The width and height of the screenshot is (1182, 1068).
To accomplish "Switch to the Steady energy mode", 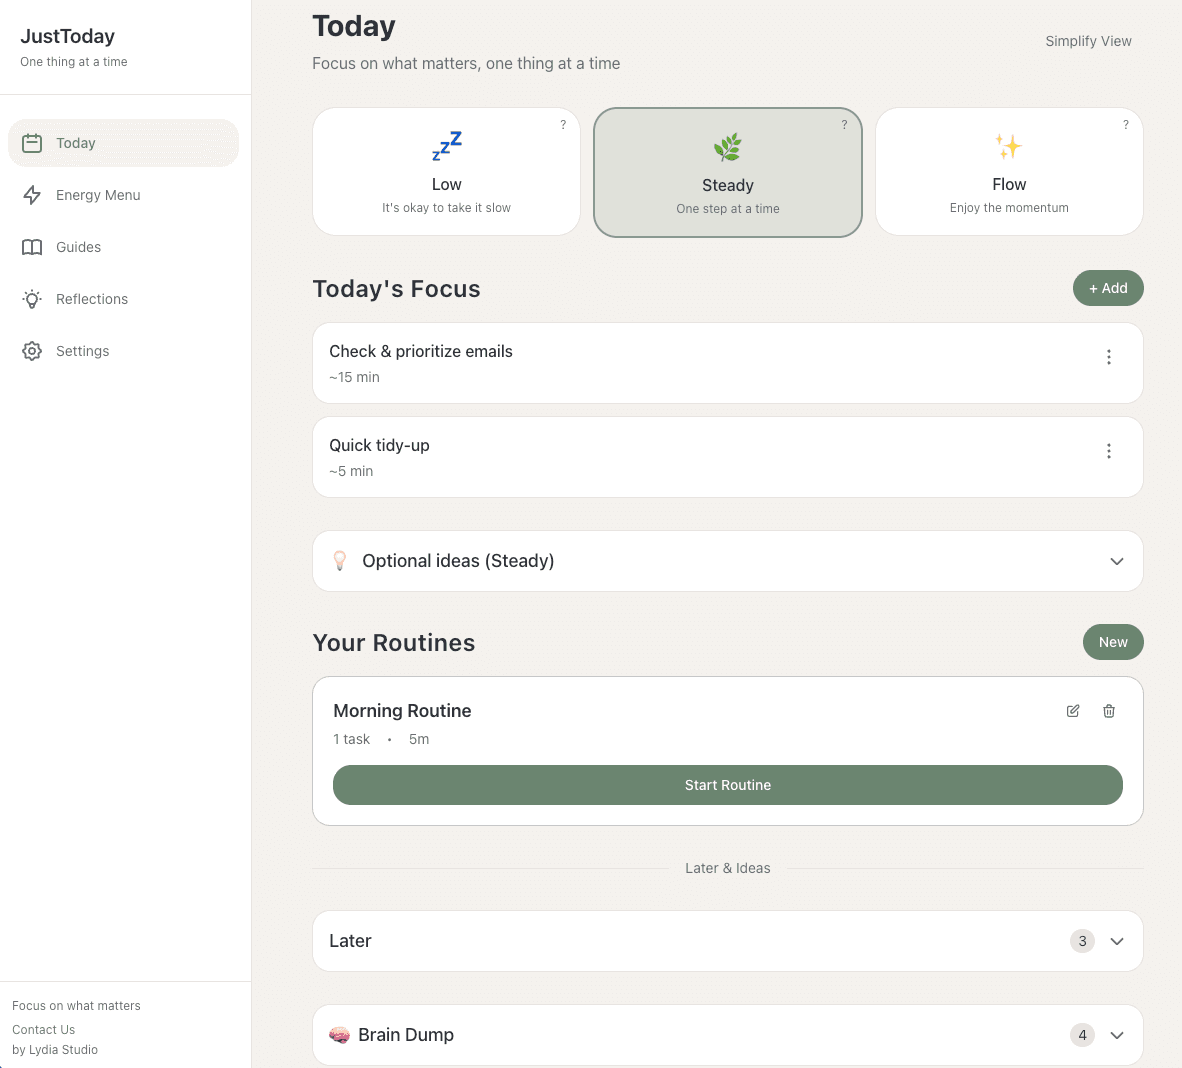I will point(727,172).
